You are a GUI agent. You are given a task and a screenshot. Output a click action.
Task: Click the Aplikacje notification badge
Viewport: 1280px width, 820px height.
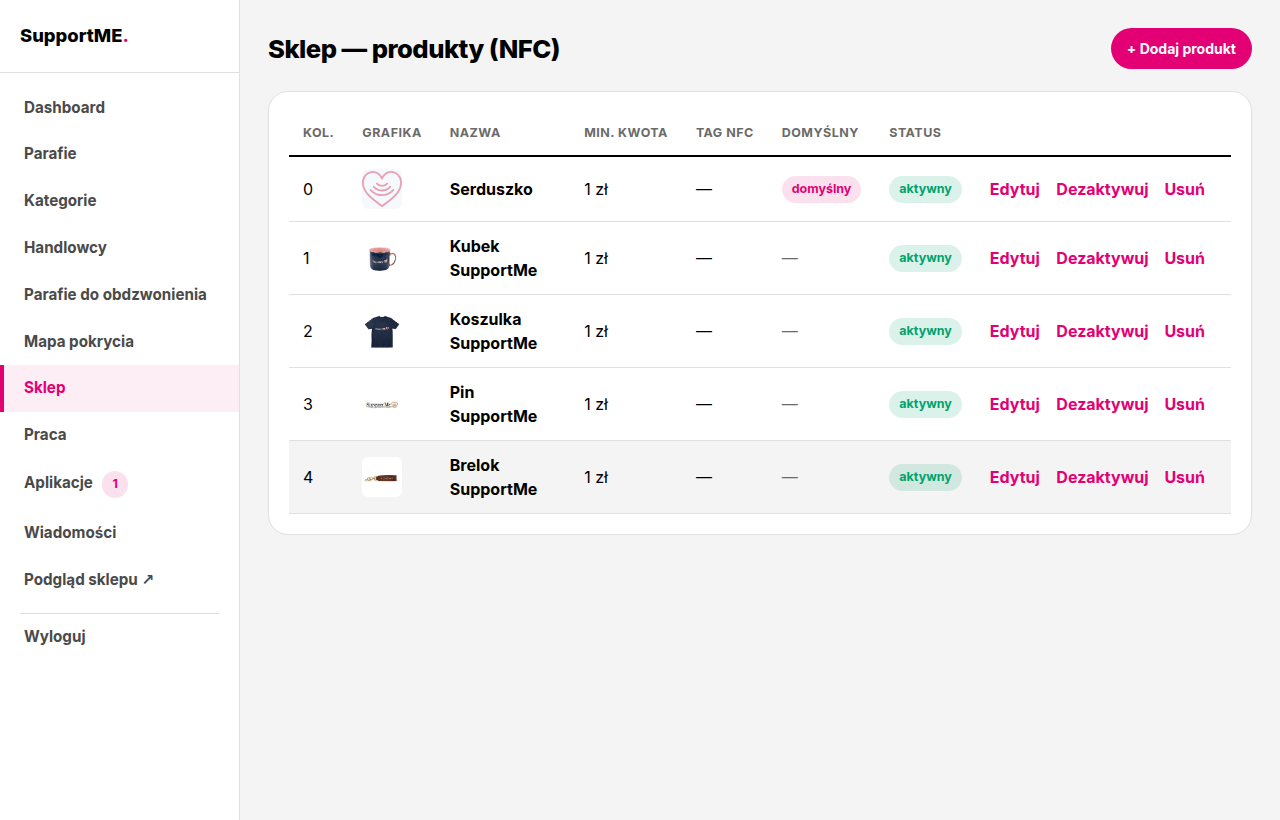(115, 484)
